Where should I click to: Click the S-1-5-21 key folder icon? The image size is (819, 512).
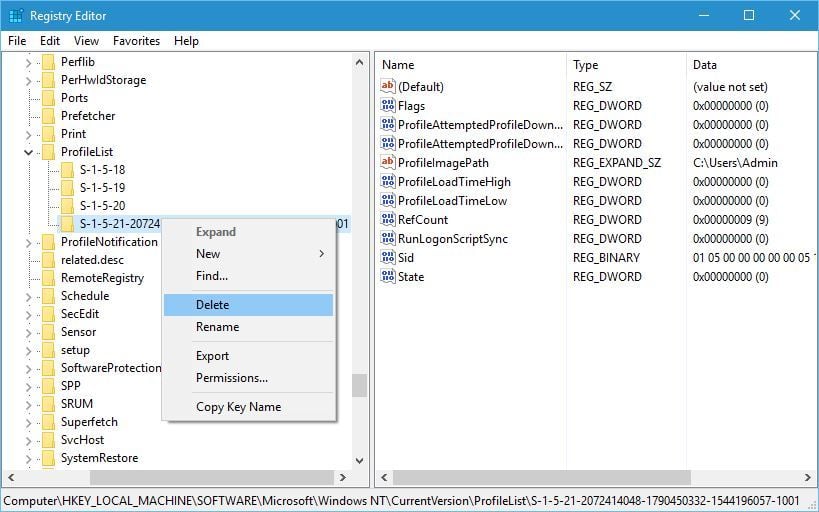coord(67,224)
